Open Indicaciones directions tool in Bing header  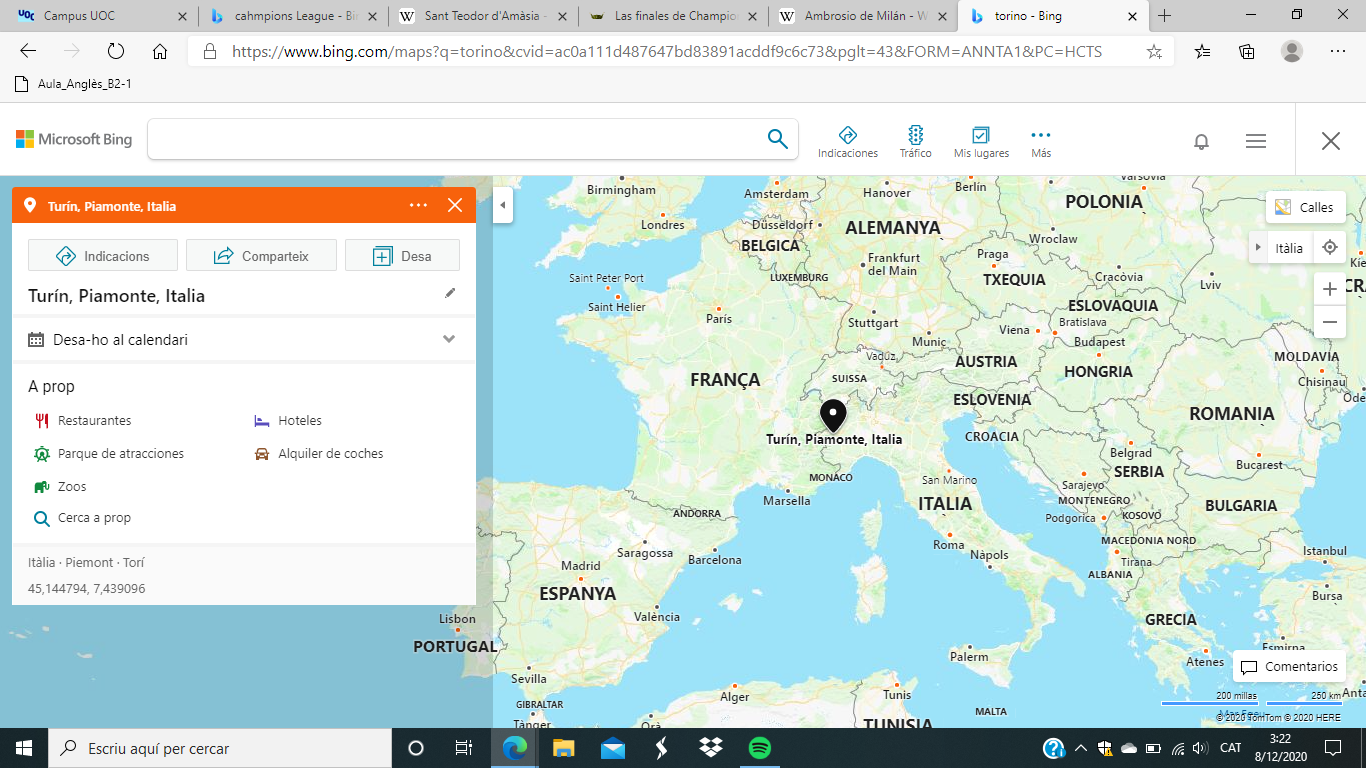(x=847, y=142)
